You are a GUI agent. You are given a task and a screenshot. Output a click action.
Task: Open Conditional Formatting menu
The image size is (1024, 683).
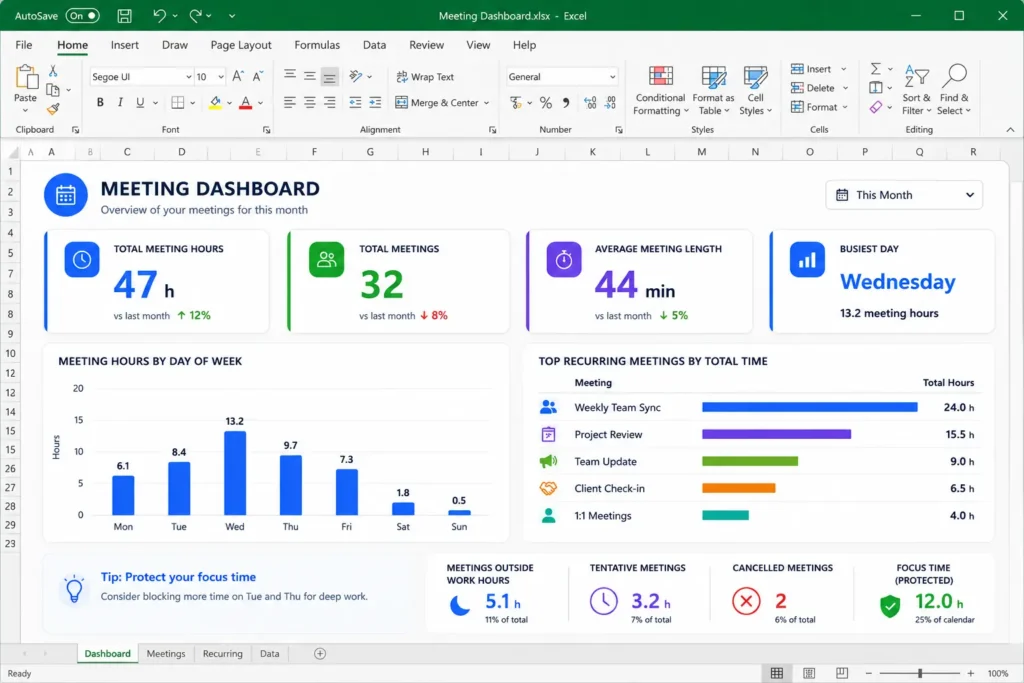point(660,90)
